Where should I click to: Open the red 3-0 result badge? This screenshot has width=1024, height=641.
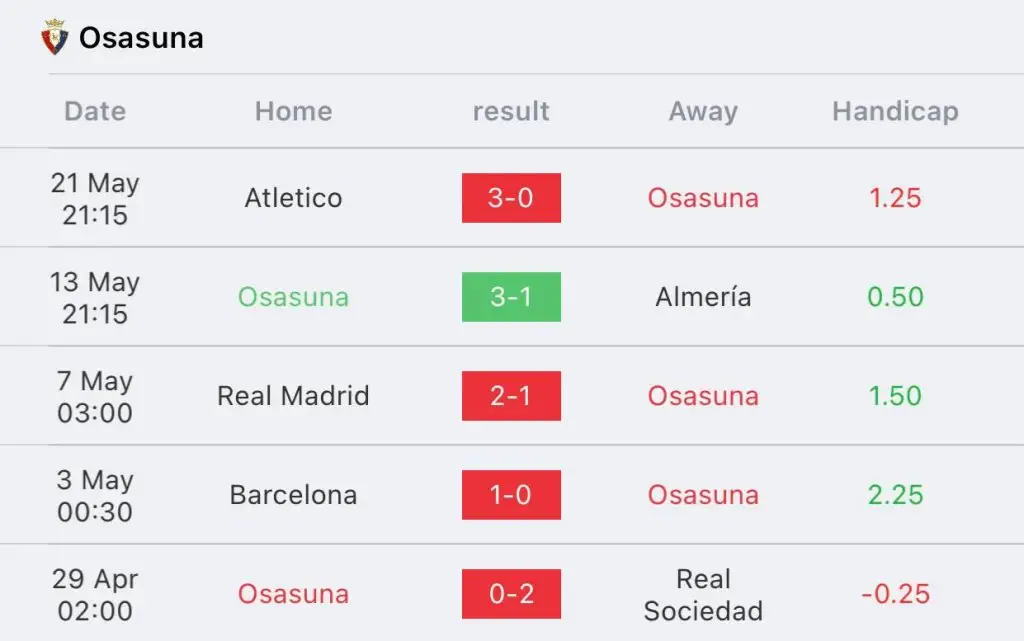[511, 198]
